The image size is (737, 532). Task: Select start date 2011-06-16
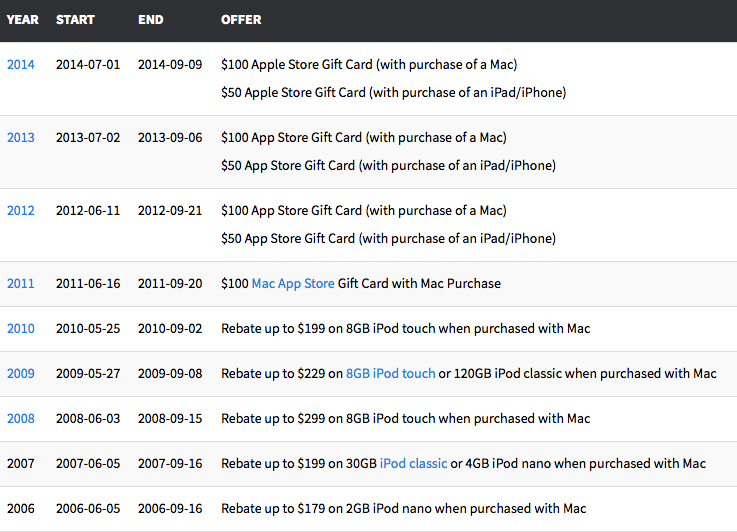pos(88,283)
